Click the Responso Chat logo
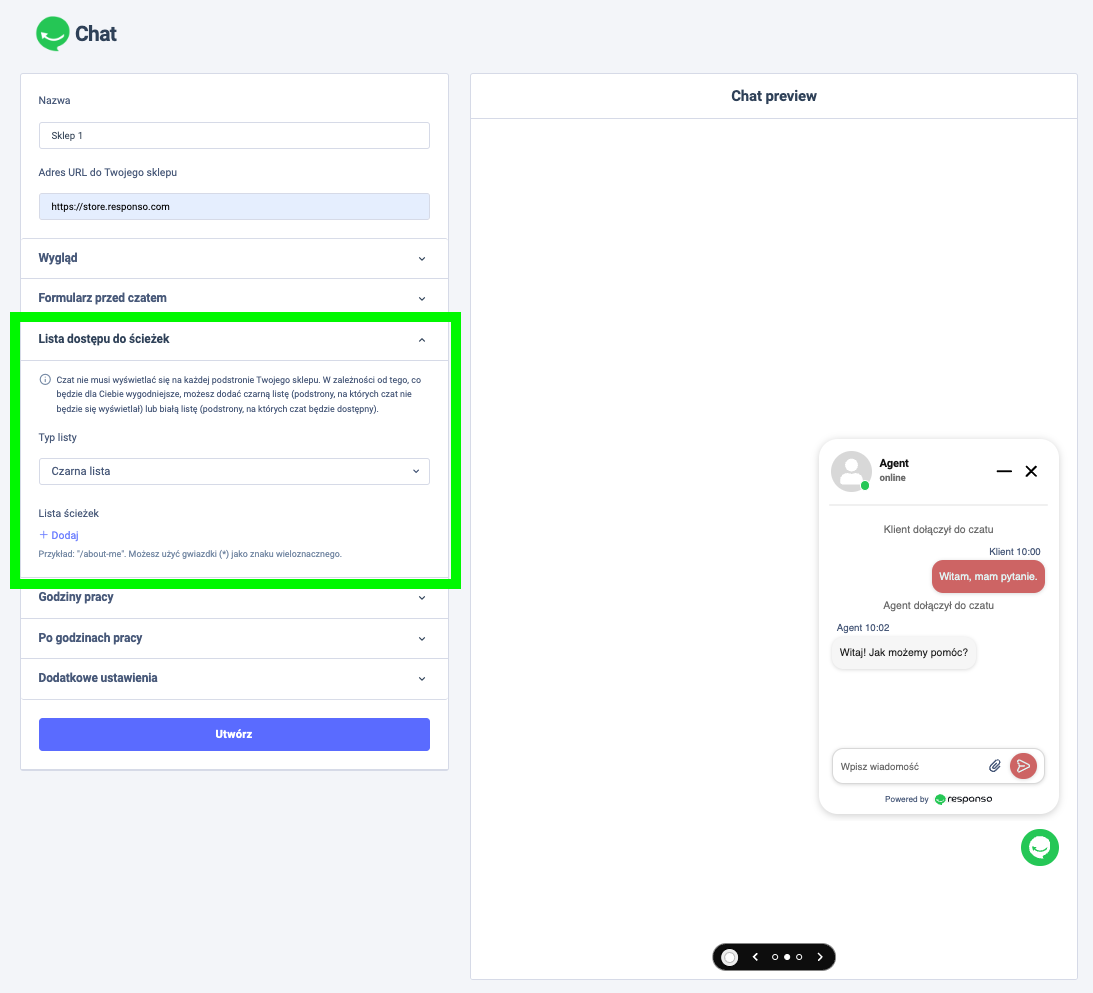 coord(77,34)
